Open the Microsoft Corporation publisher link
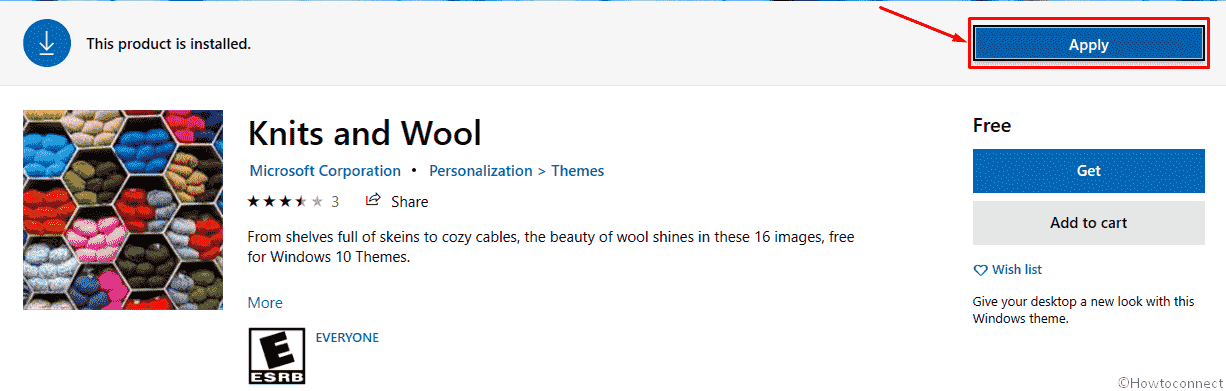 [x=325, y=171]
